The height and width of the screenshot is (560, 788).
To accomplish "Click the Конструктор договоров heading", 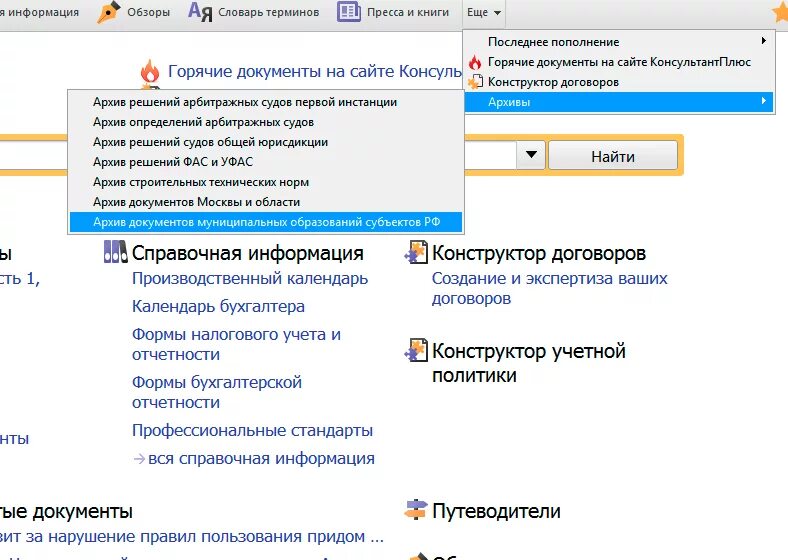I will click(x=539, y=253).
